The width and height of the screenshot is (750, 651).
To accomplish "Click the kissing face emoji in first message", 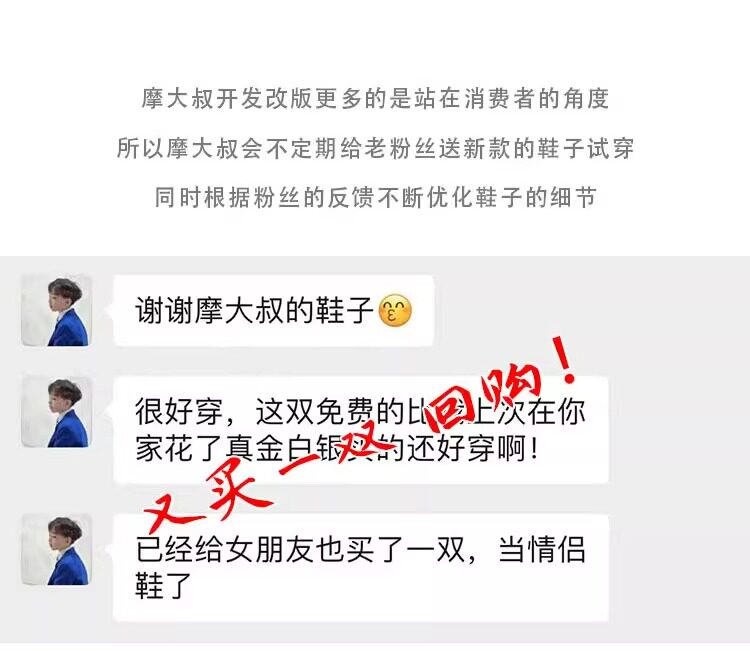I will [x=395, y=310].
